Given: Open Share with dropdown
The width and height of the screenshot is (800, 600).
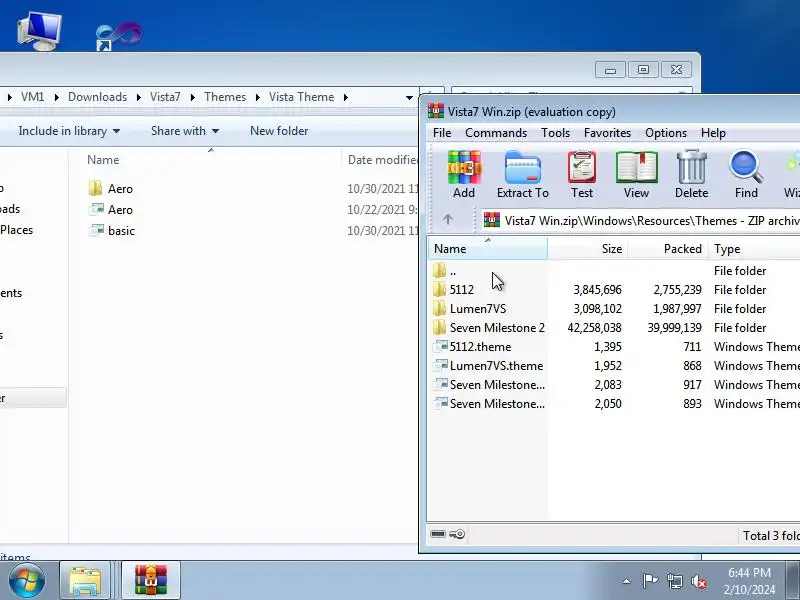Looking at the screenshot, I should point(185,131).
